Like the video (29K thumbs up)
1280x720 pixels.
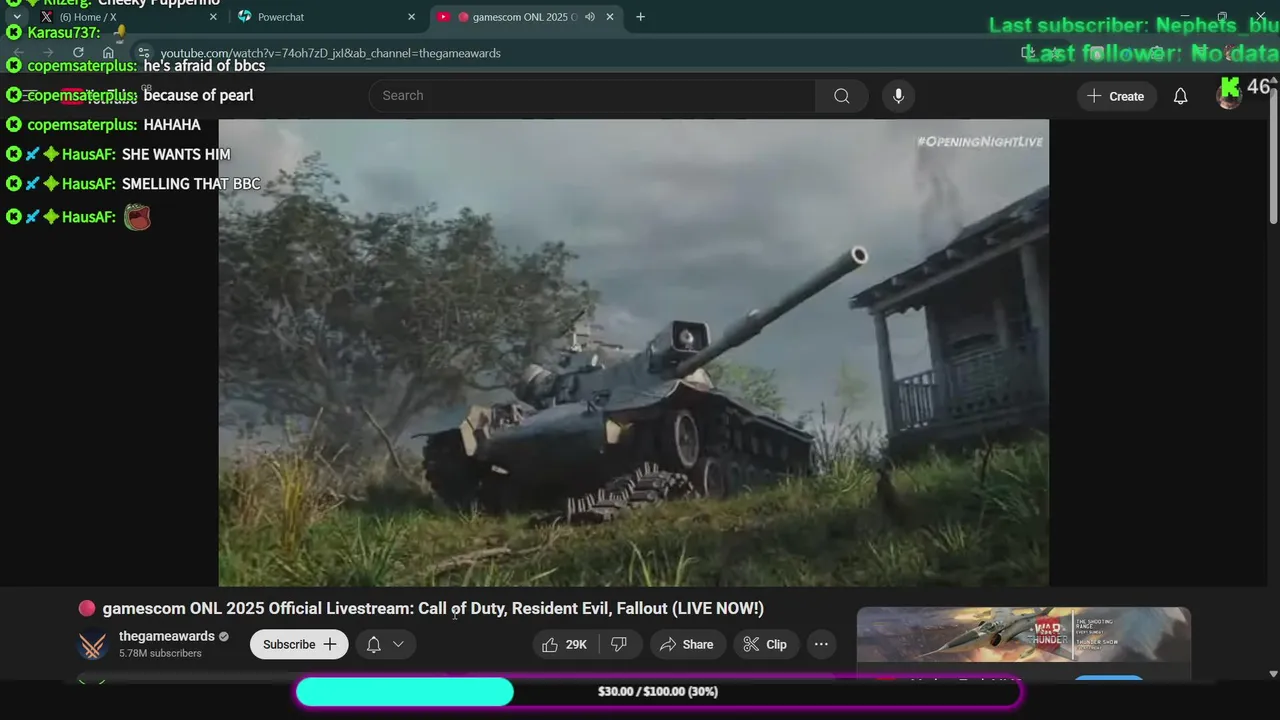click(565, 645)
